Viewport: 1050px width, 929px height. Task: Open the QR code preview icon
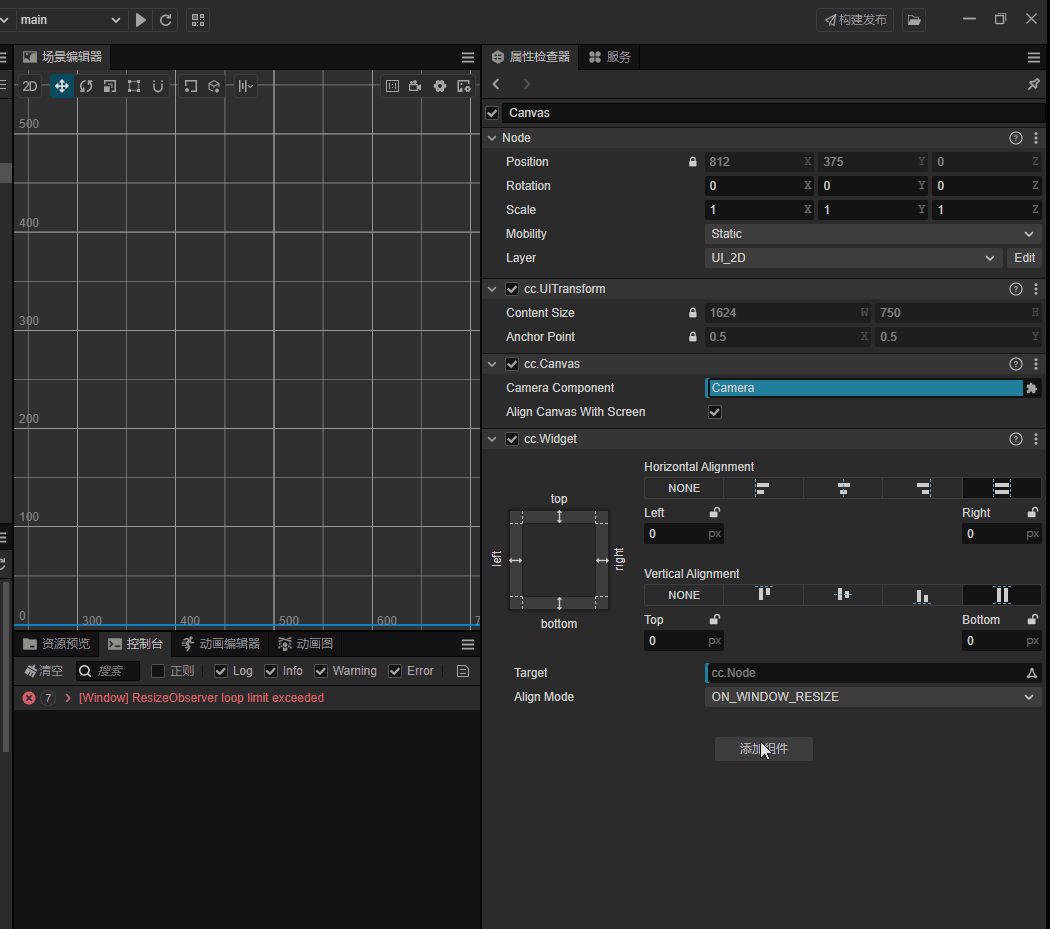click(198, 19)
